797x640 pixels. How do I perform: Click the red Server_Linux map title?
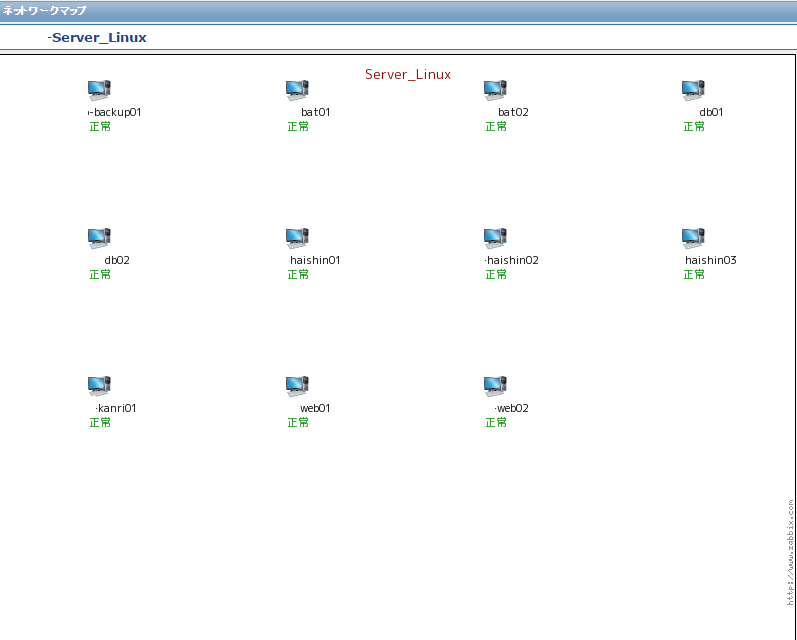(x=408, y=74)
